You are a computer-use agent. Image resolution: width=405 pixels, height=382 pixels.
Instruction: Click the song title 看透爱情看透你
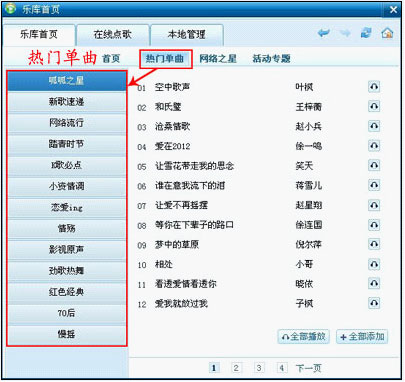185,284
